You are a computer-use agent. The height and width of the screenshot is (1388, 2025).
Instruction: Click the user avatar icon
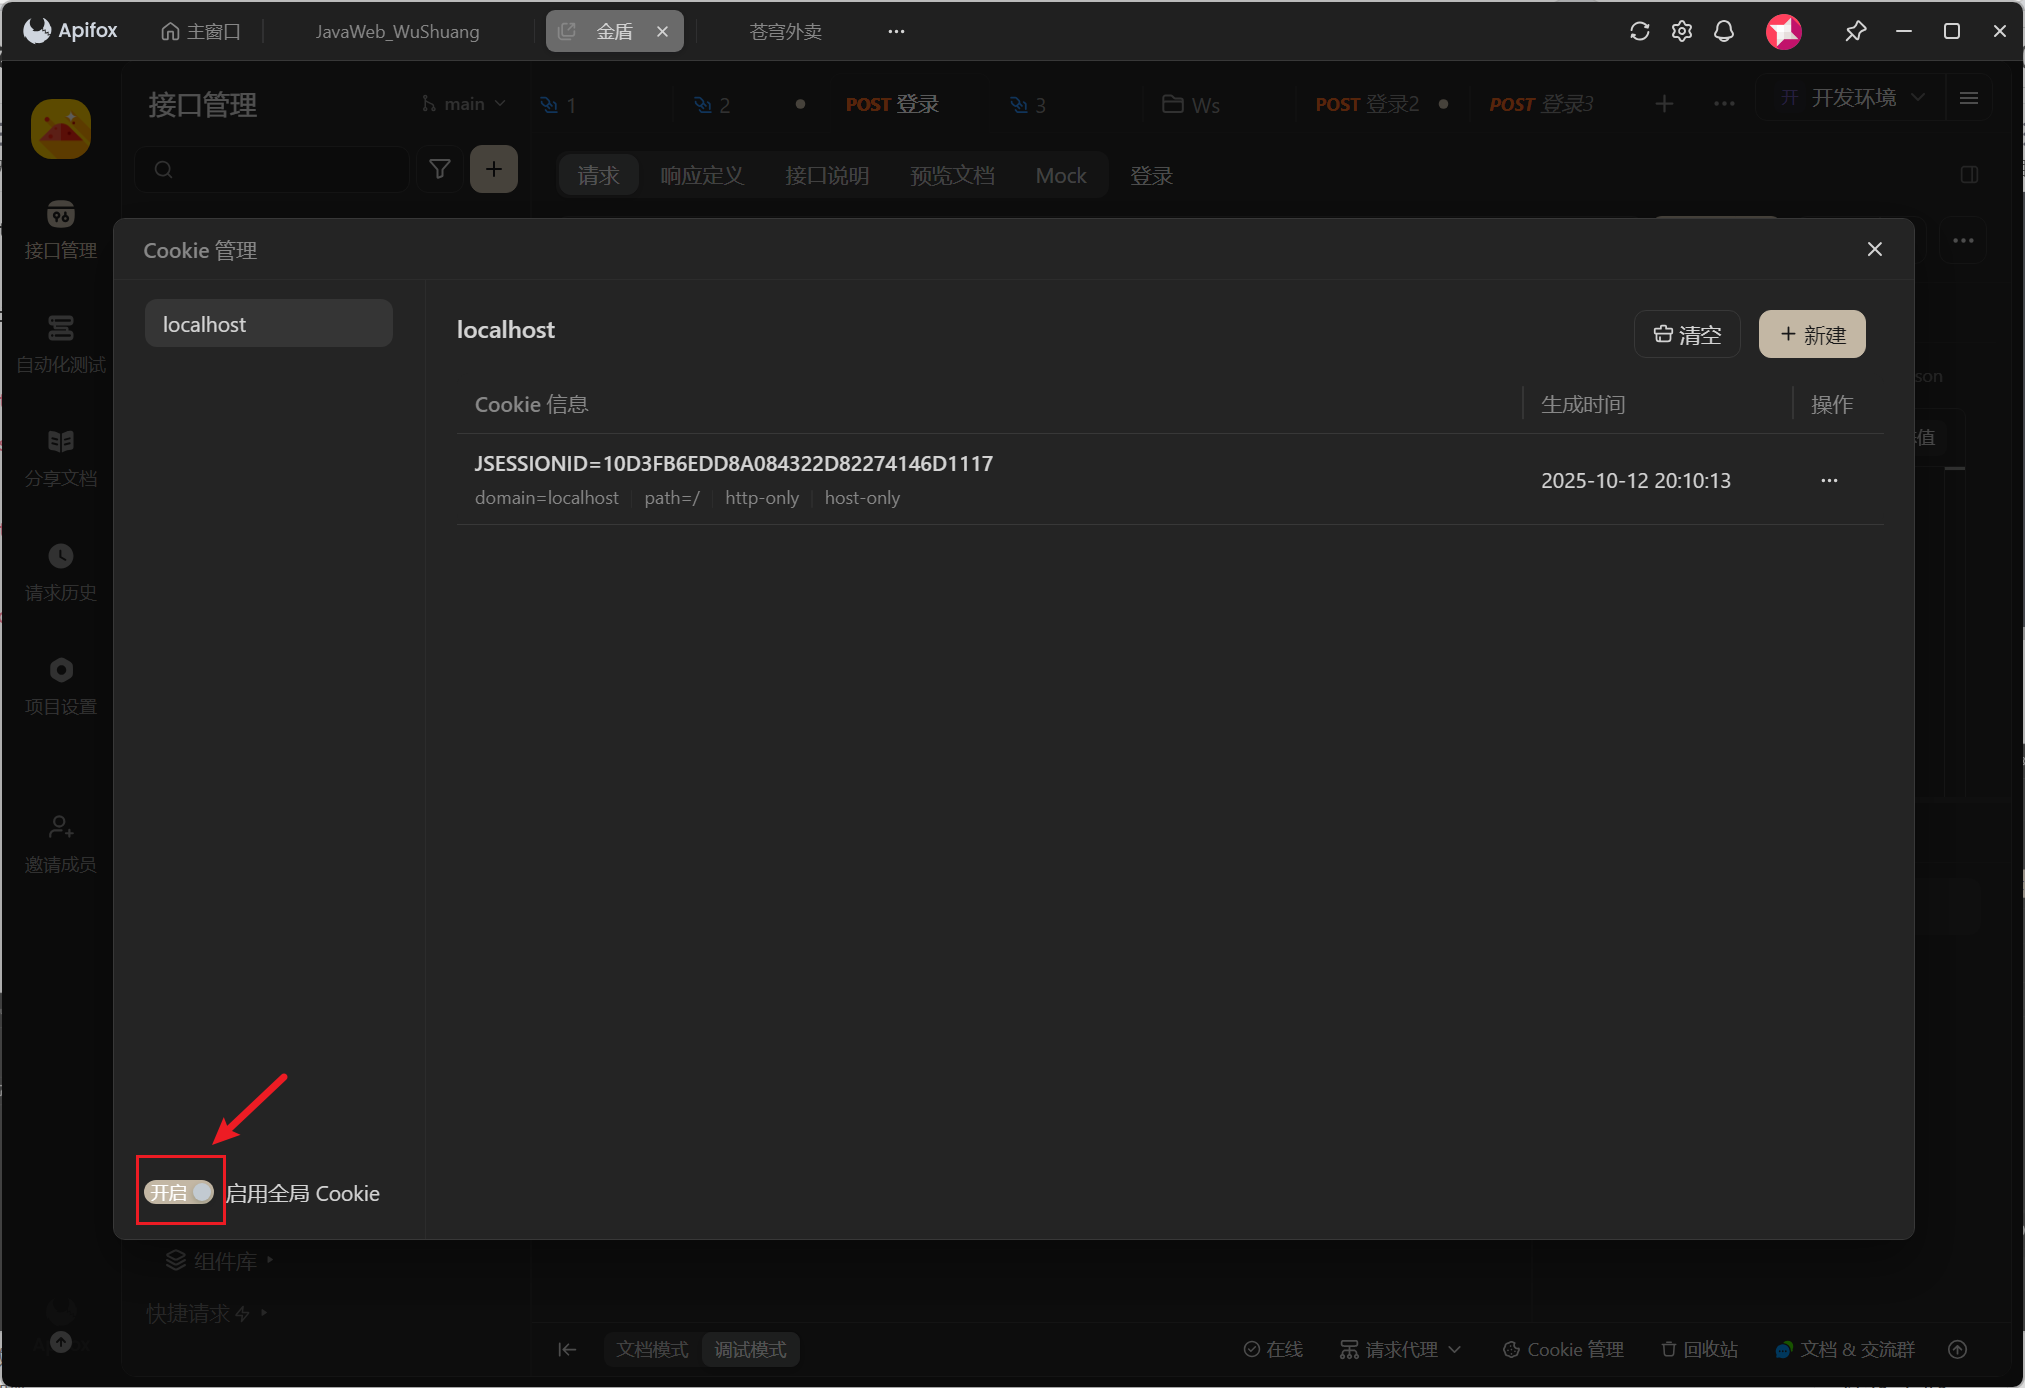point(1783,31)
